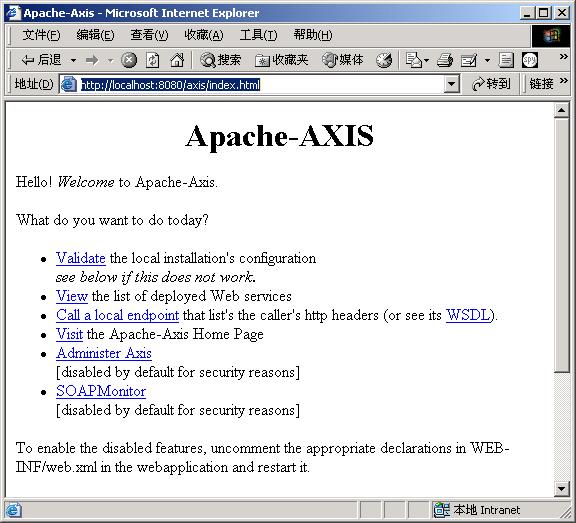
Task: Click the Edit page toolbar icon
Action: 469,60
